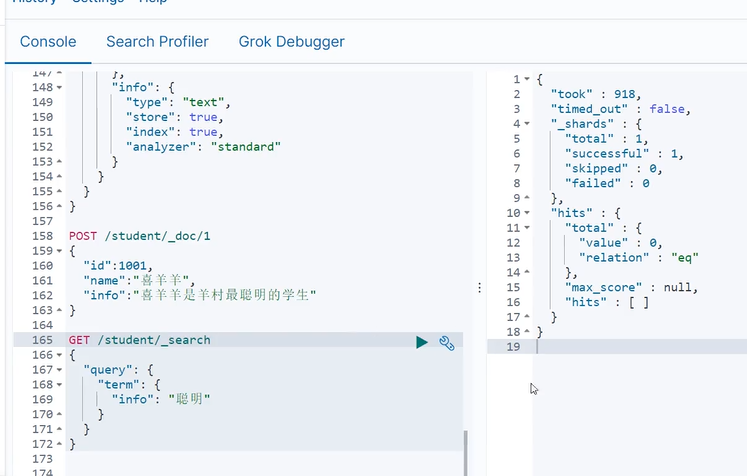Collapse "_shards" in response line 4
The height and width of the screenshot is (476, 747).
(x=527, y=124)
